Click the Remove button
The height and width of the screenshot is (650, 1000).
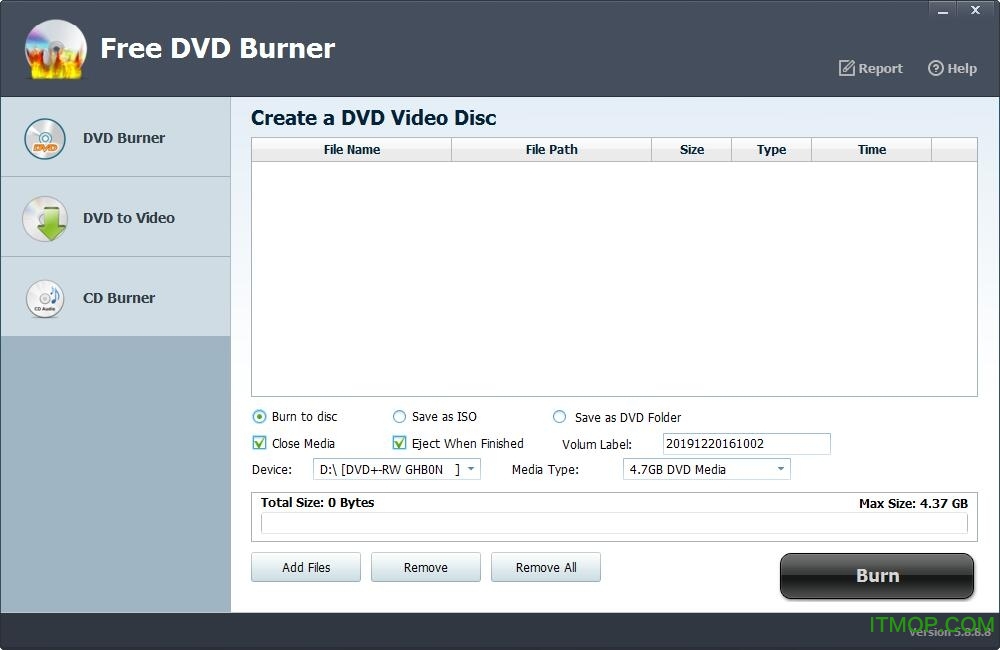426,567
